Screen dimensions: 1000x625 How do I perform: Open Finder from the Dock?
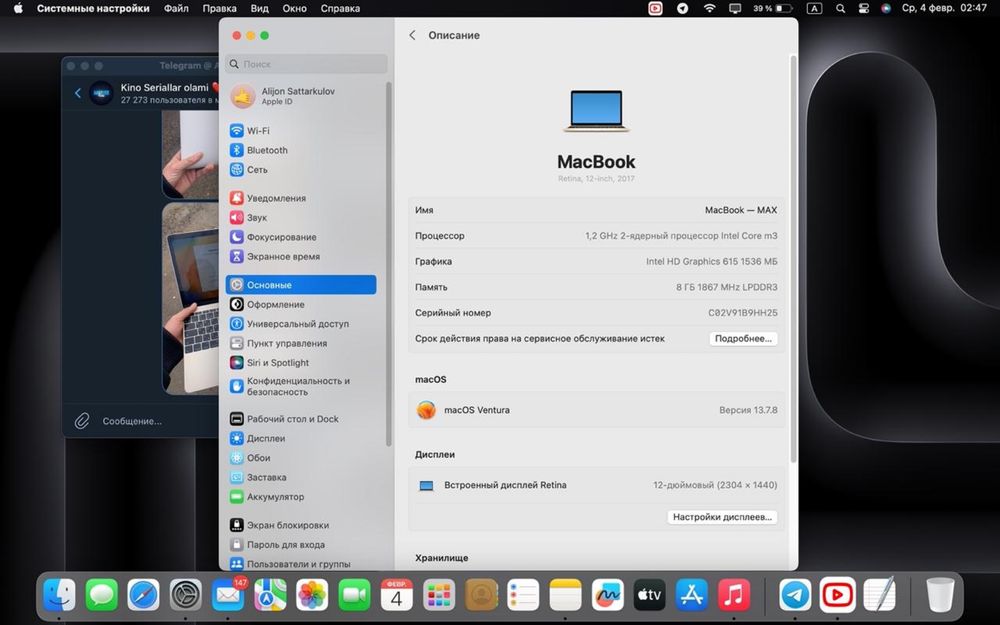pyautogui.click(x=59, y=596)
